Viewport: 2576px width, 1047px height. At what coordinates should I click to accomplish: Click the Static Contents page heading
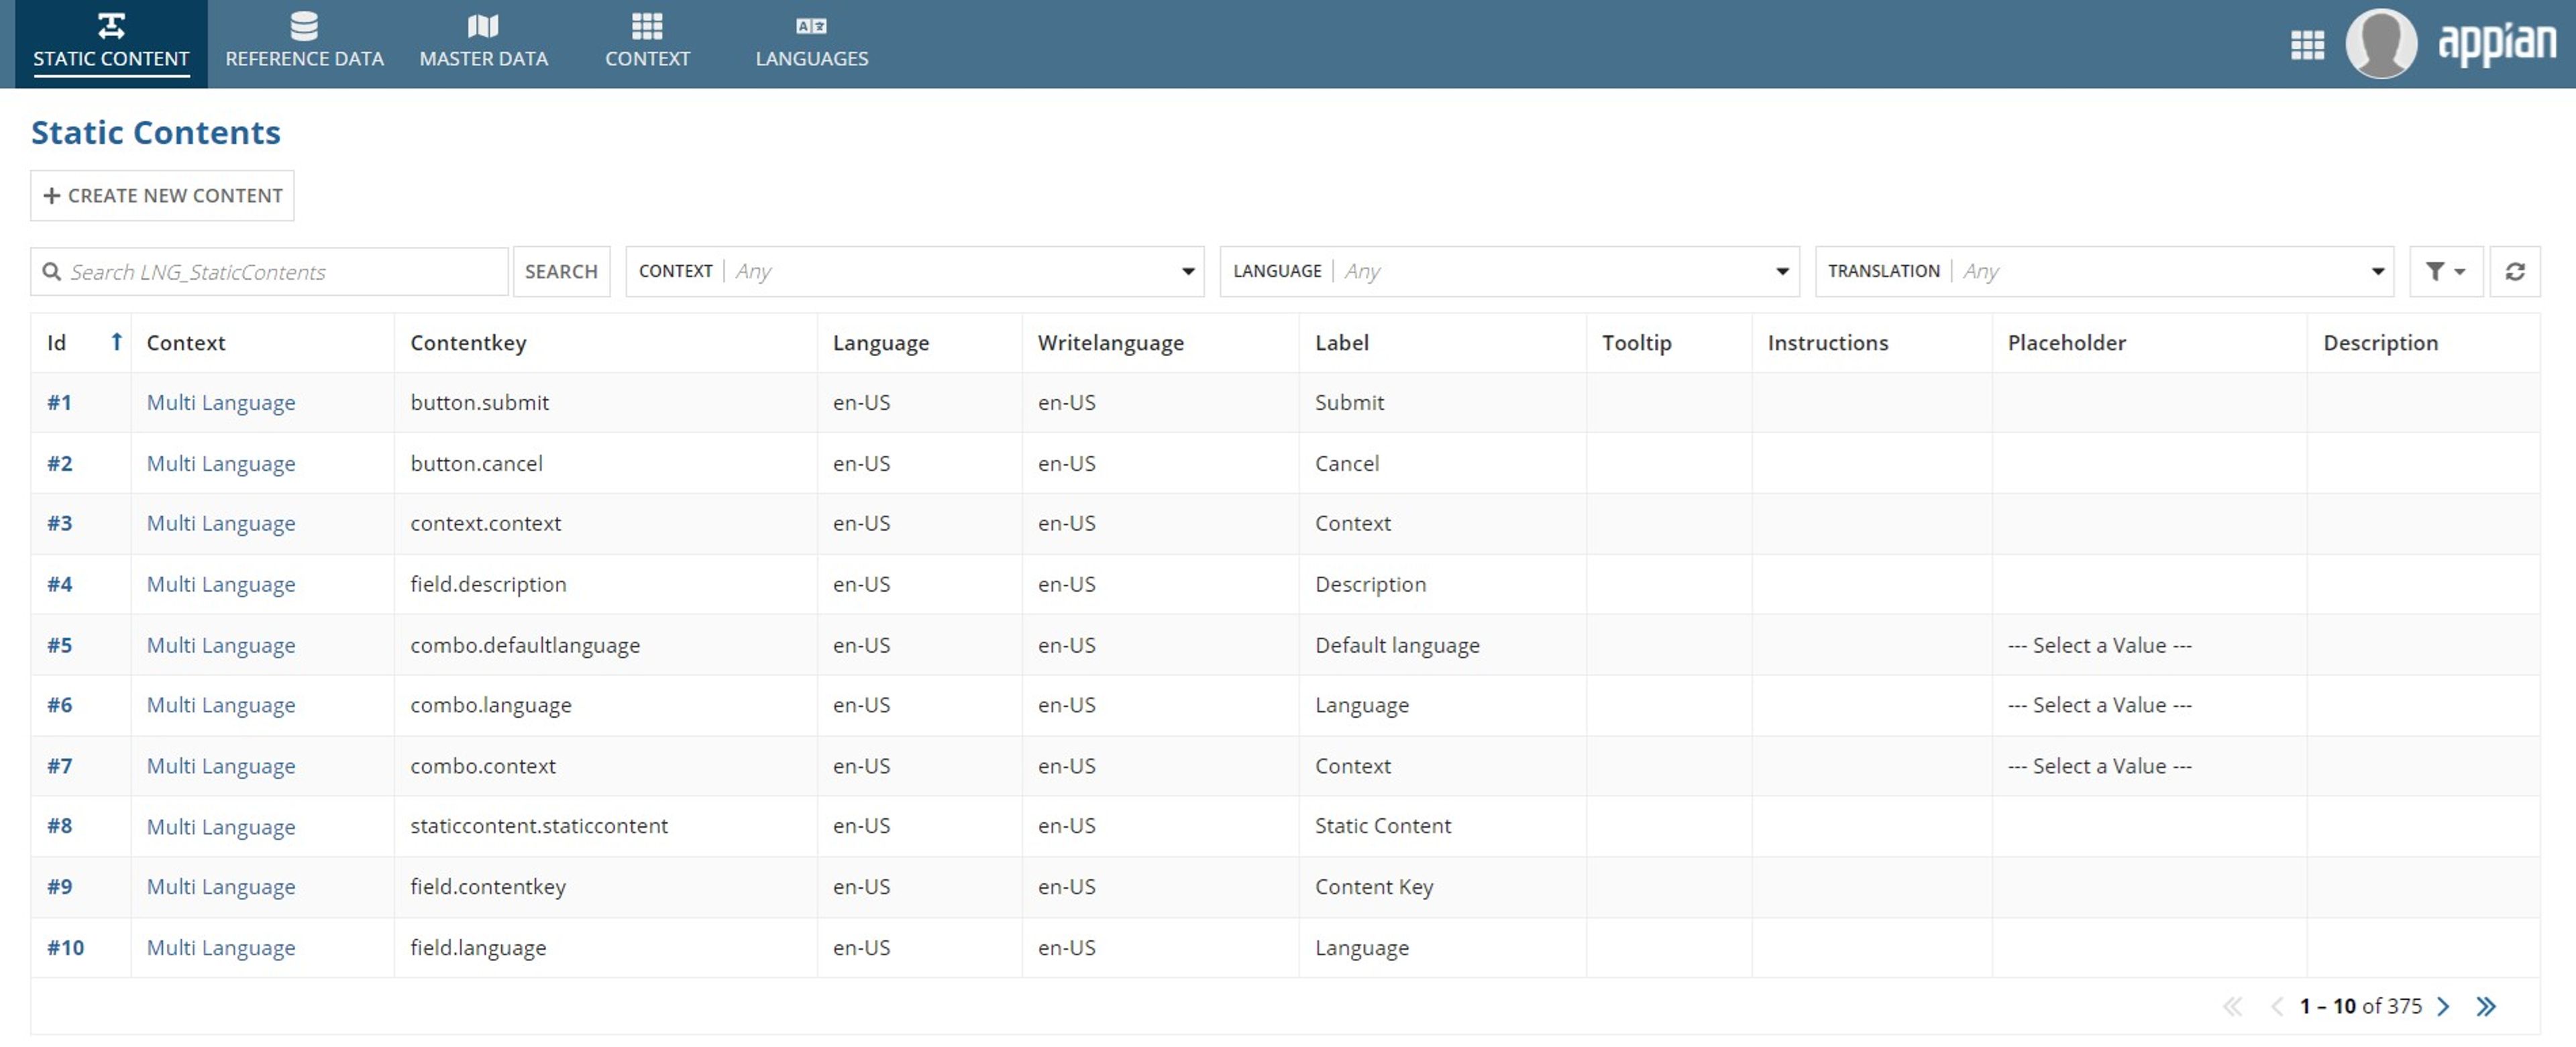pos(156,132)
